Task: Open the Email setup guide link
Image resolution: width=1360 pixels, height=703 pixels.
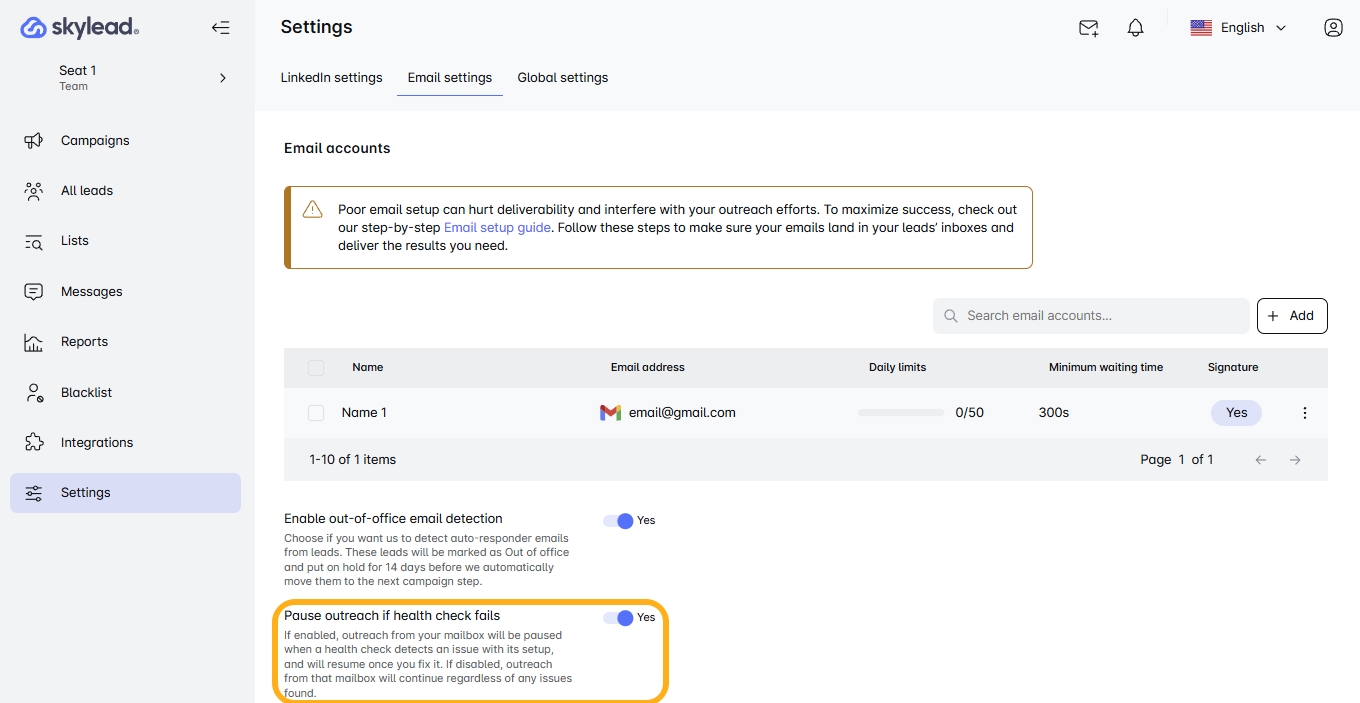Action: [x=497, y=228]
